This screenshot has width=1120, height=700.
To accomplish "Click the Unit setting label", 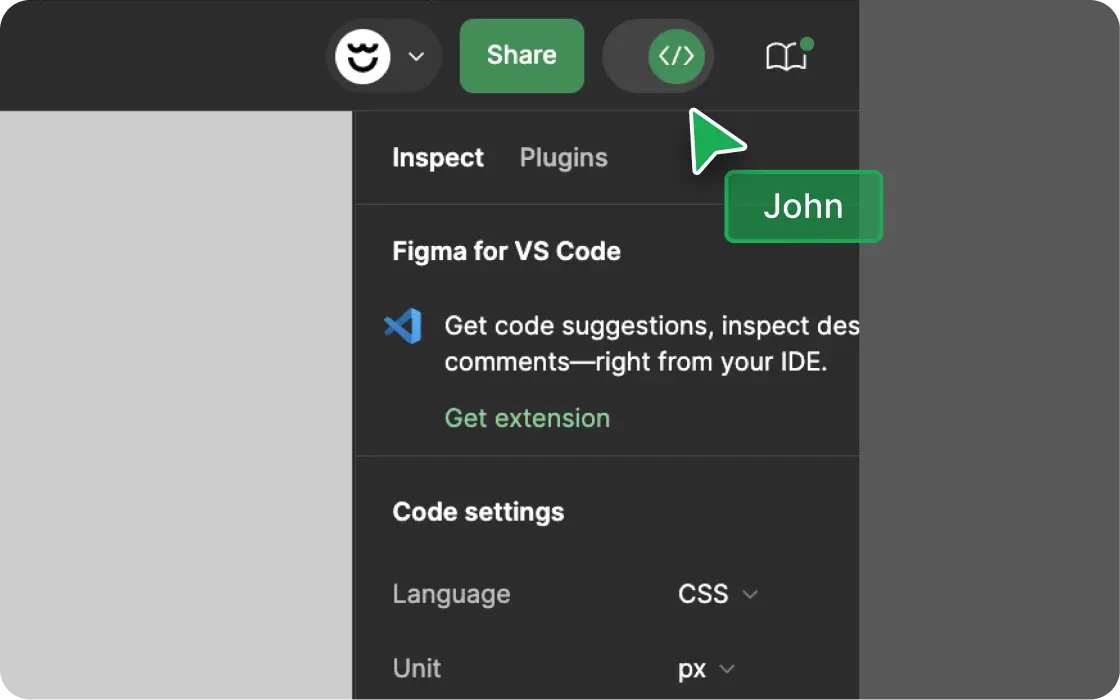I will tap(417, 669).
